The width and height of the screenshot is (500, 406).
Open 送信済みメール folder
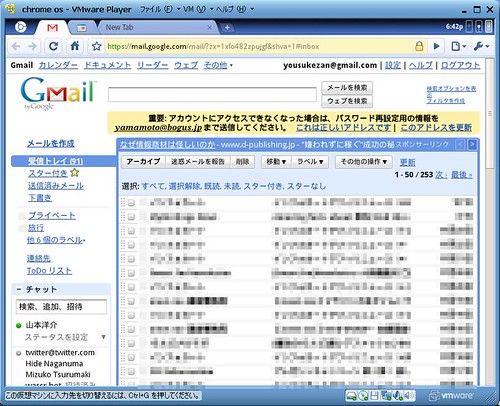pyautogui.click(x=56, y=186)
